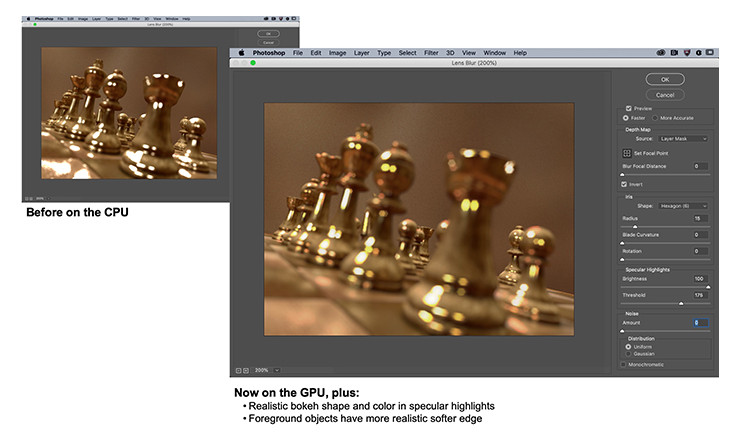
Task: Click the Creative Cloud menu bar icon
Action: pyautogui.click(x=661, y=52)
